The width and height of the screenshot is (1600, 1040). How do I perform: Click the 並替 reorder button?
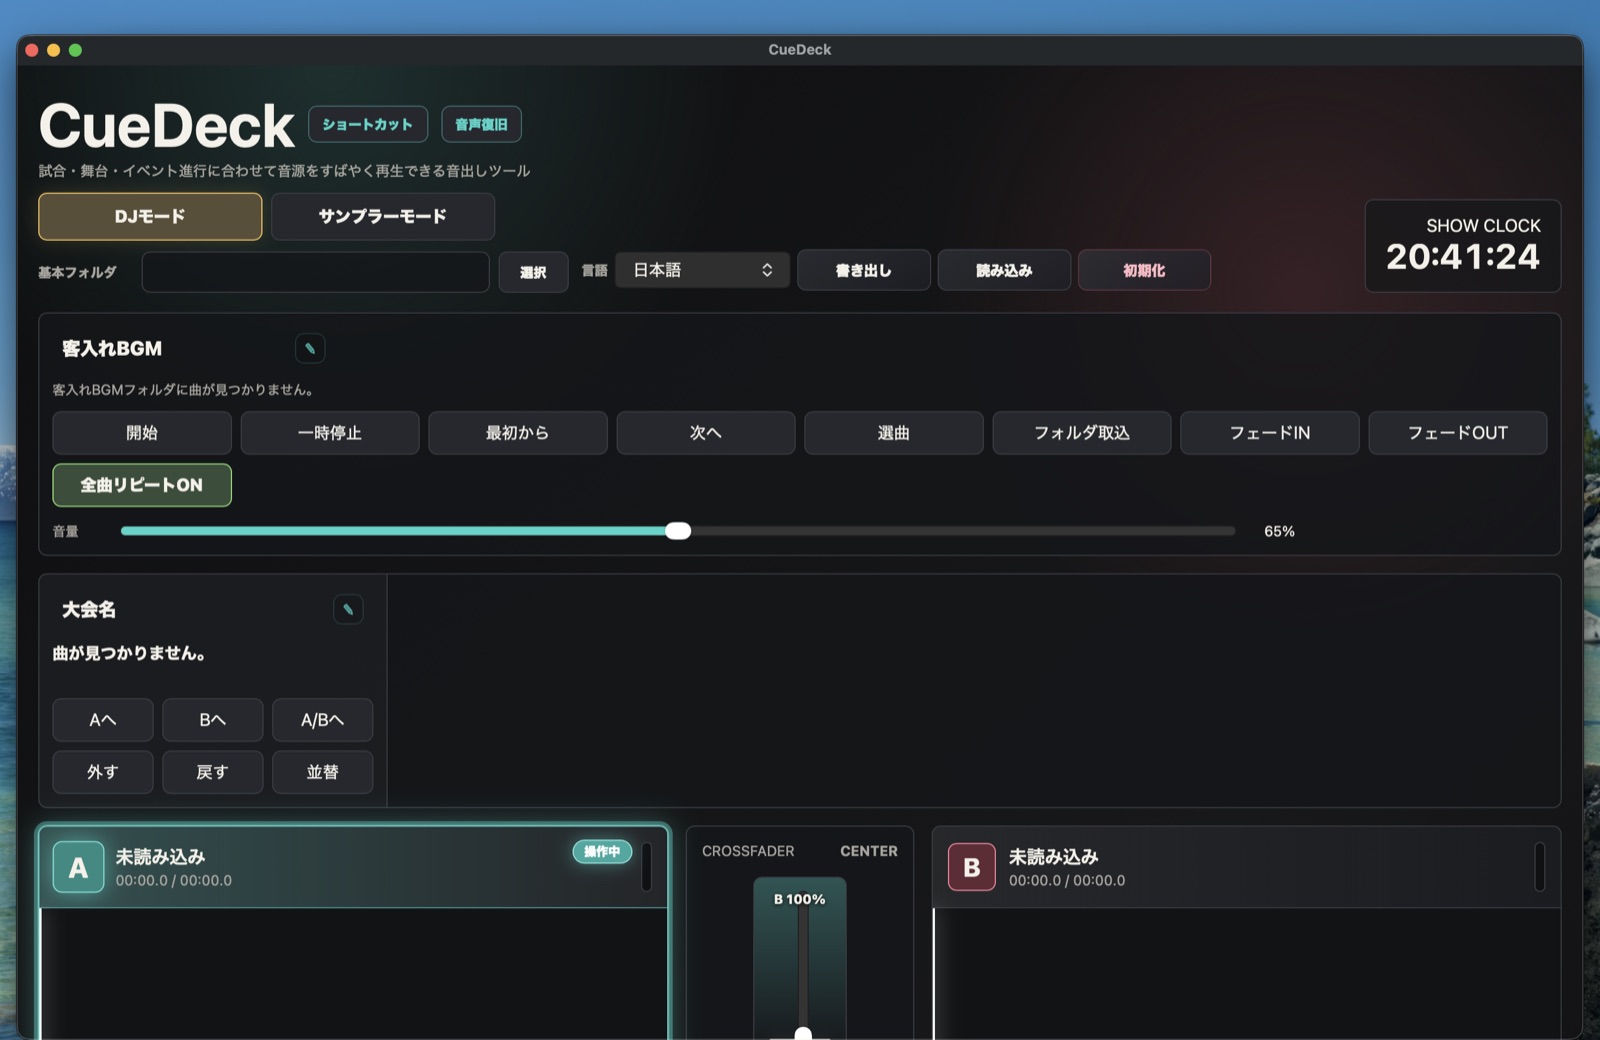[323, 772]
